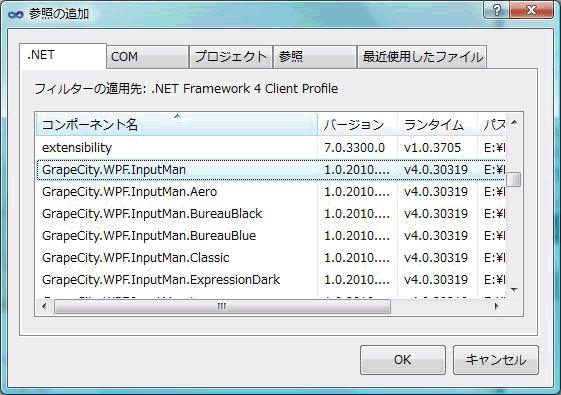Click the horizontal scrollbar right arrow
The height and width of the screenshot is (395, 561).
496,306
